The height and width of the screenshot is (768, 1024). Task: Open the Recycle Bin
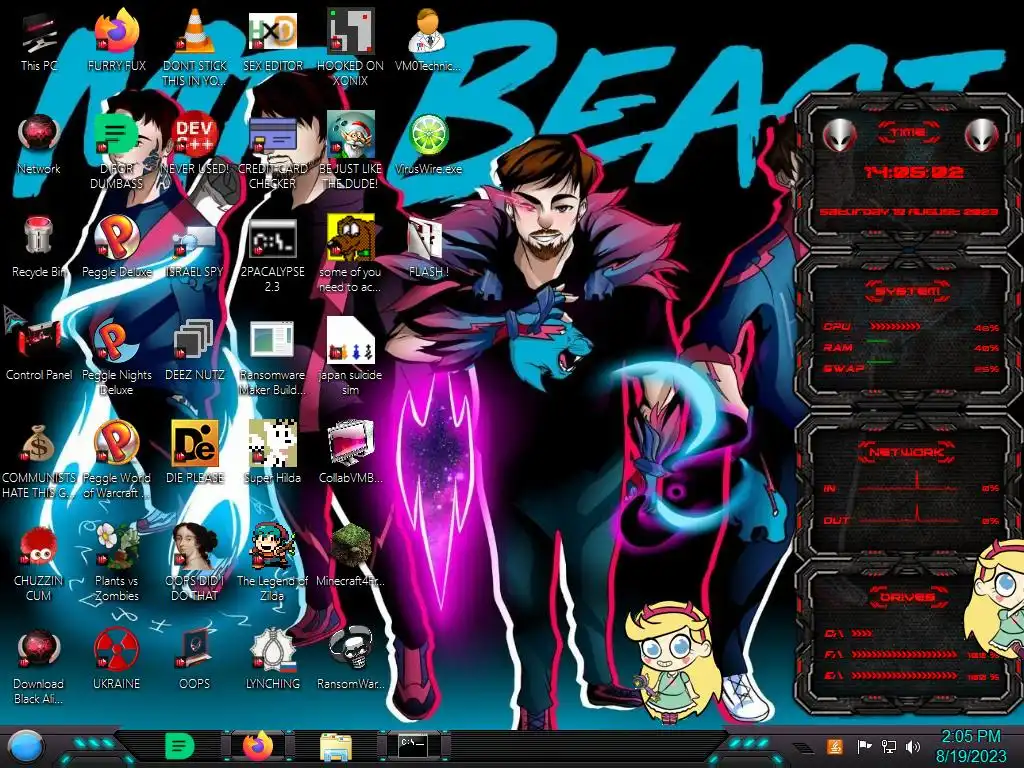pyautogui.click(x=39, y=247)
